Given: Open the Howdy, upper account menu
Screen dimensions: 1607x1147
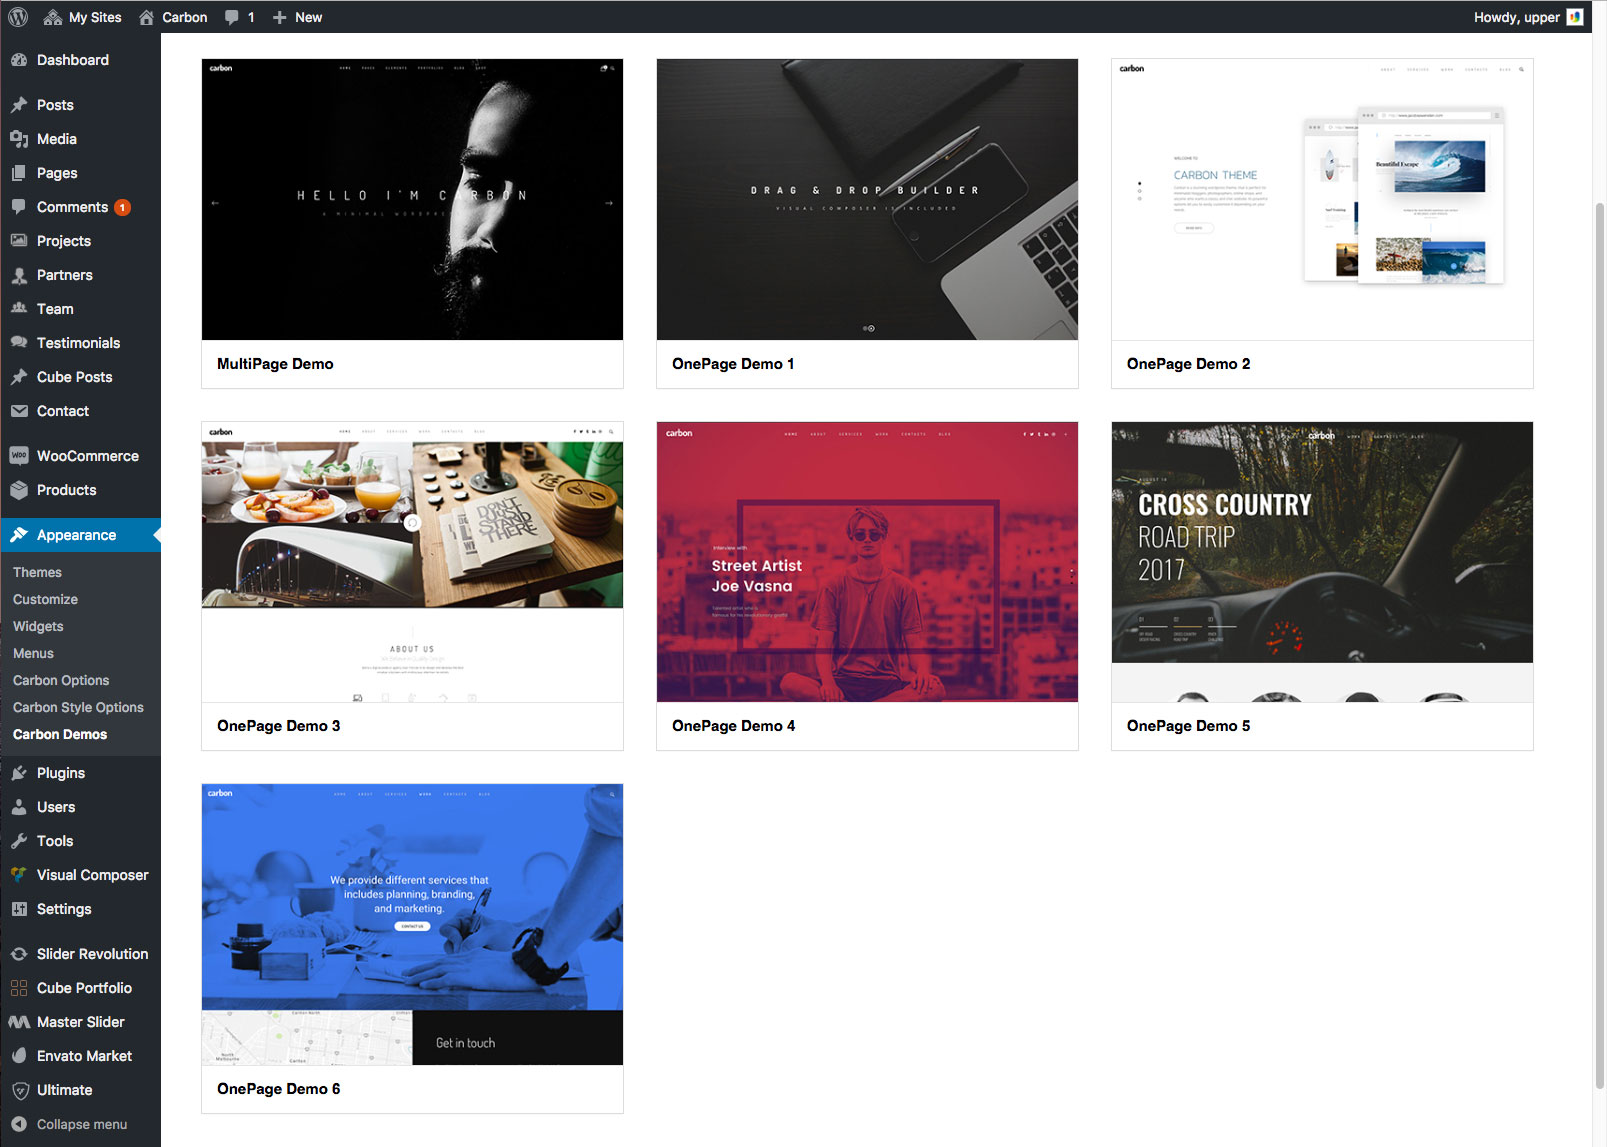Looking at the screenshot, I should tap(1526, 17).
